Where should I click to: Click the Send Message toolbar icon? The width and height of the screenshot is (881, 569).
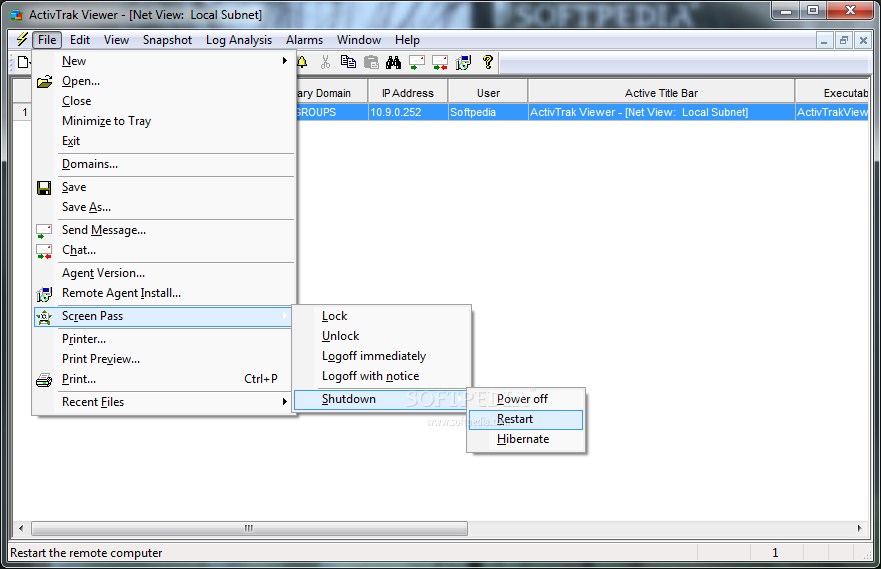pos(417,62)
